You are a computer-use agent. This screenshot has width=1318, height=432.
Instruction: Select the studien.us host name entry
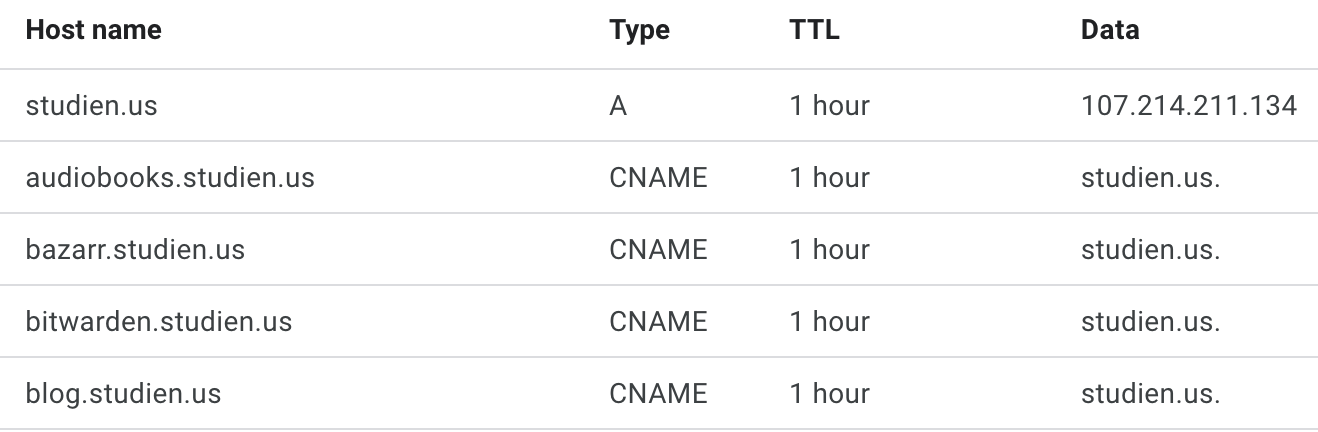pos(91,106)
